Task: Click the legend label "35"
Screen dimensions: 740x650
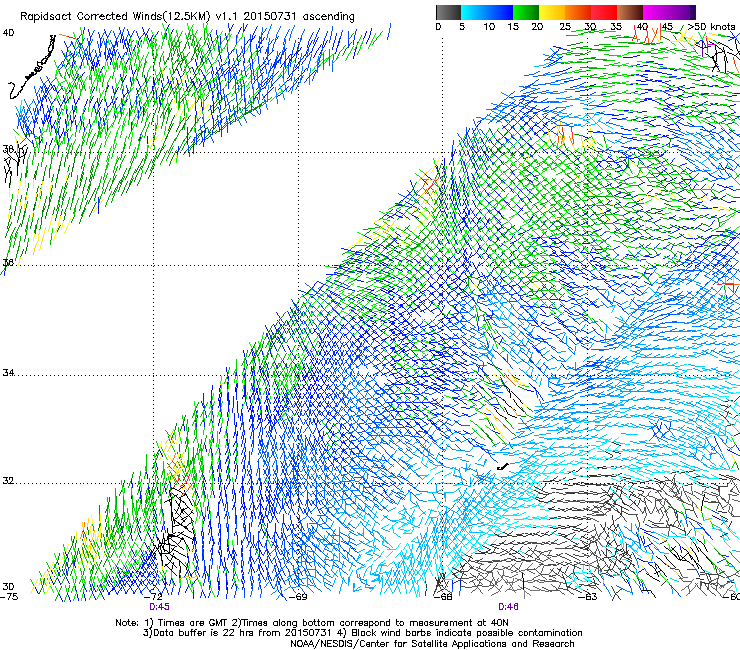Action: click(616, 27)
